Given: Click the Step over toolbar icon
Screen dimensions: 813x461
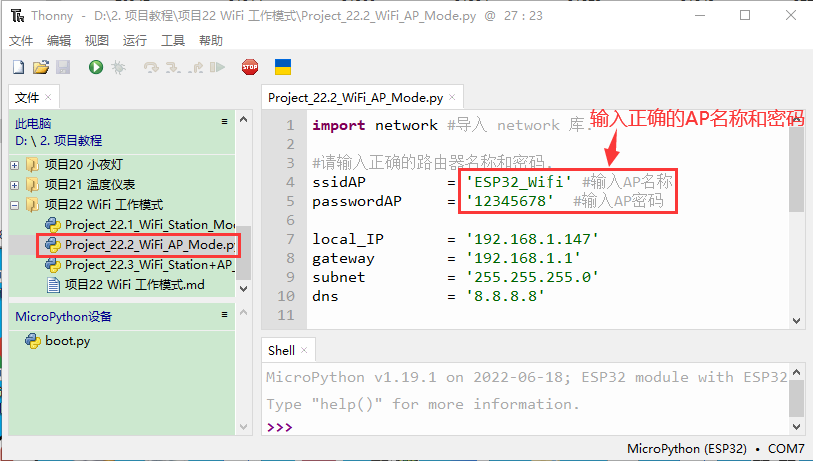Looking at the screenshot, I should click(151, 67).
